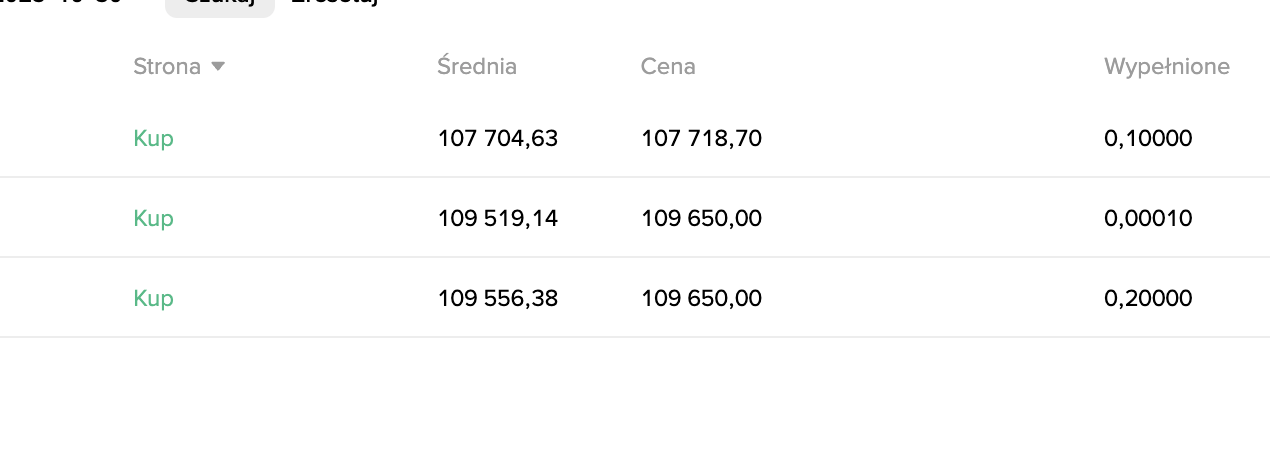
Task: Click the price 107 718,70
Action: (x=701, y=138)
